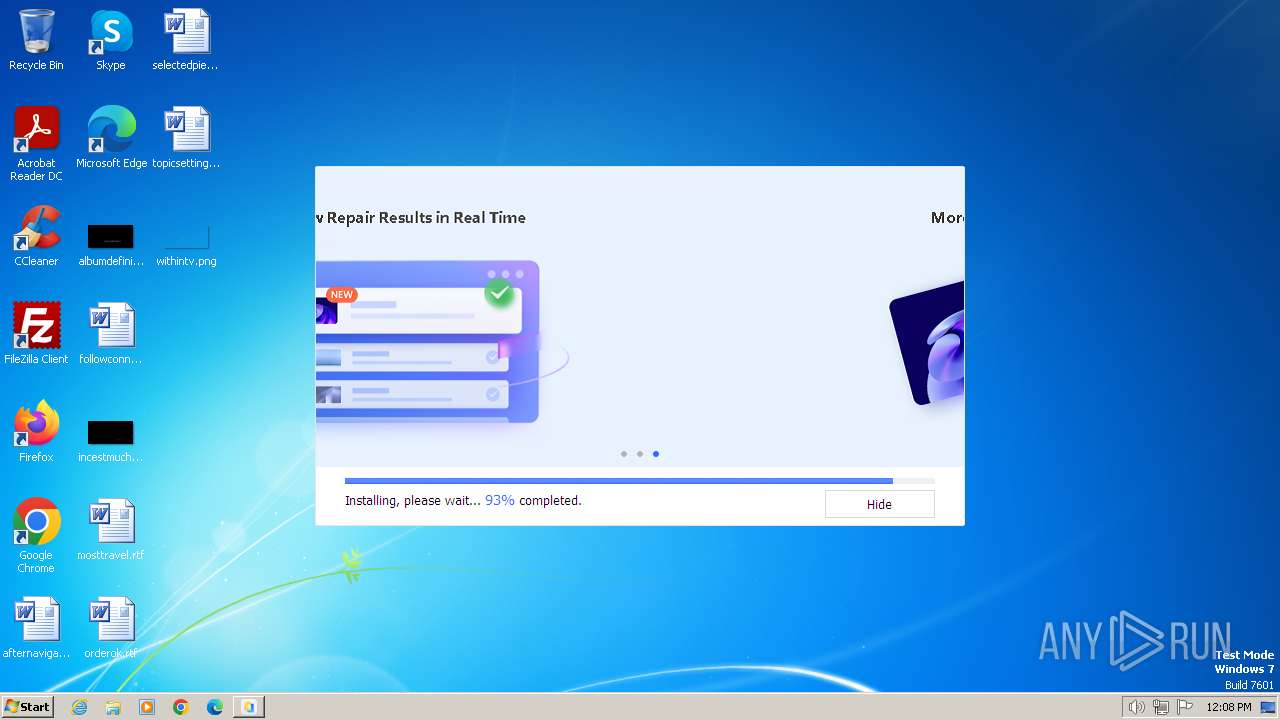
Task: Open the Windows Start menu
Action: [x=27, y=707]
